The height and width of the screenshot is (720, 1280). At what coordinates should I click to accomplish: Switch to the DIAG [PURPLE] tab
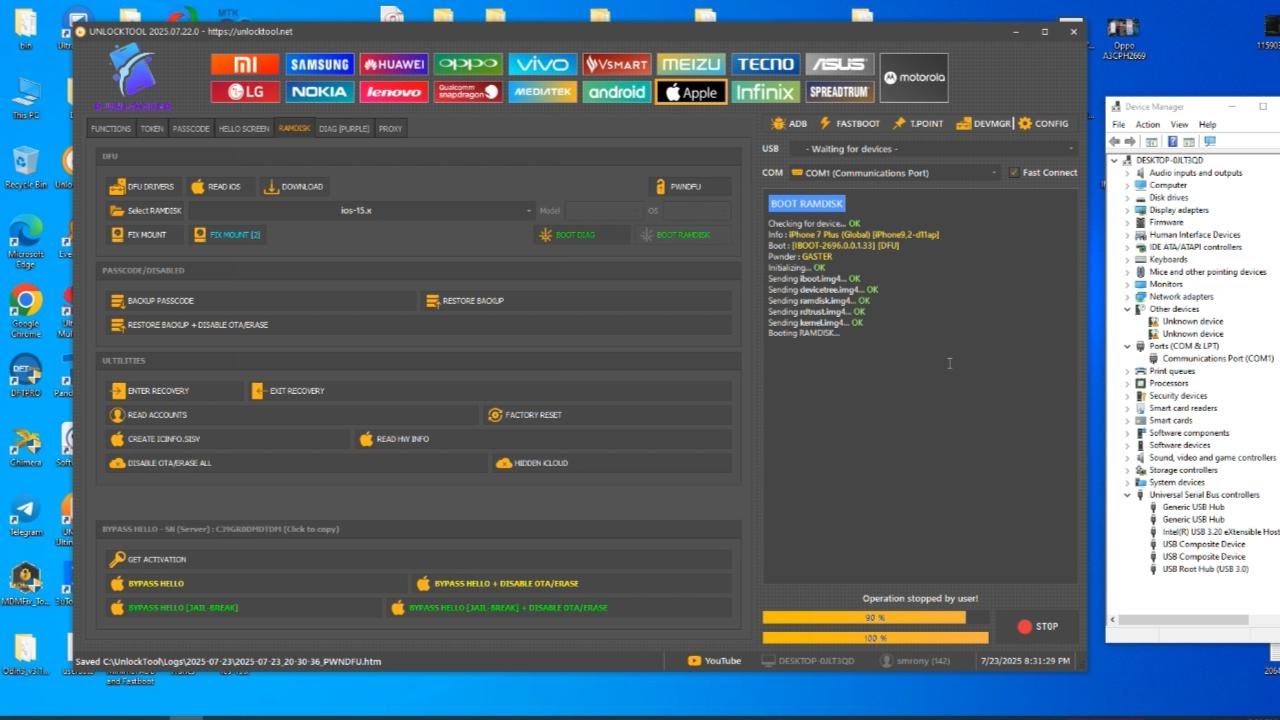click(344, 129)
